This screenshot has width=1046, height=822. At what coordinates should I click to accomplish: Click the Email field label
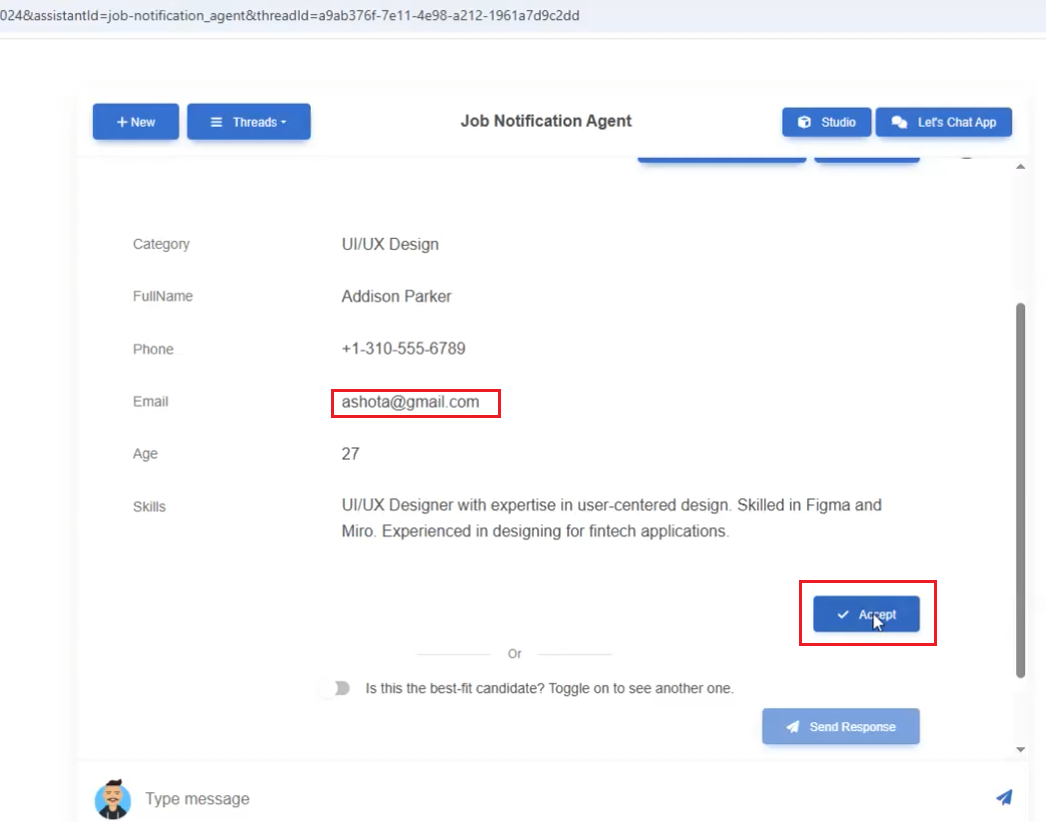[x=150, y=402]
